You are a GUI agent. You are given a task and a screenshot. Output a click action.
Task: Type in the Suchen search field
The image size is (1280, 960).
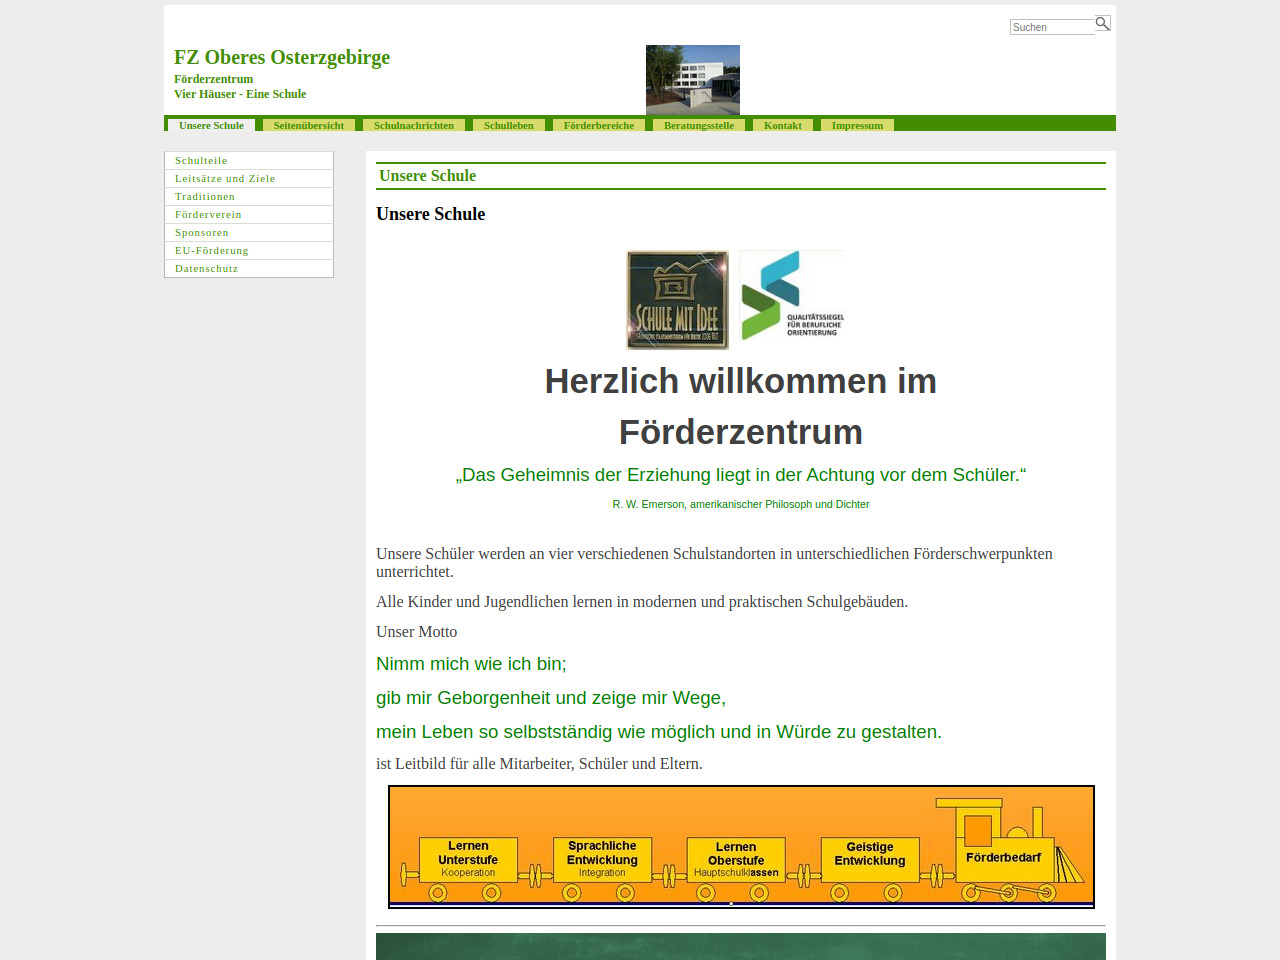[1050, 27]
